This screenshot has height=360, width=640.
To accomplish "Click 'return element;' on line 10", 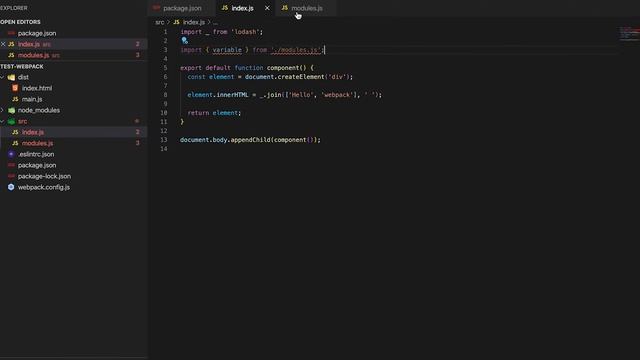I will [x=214, y=113].
